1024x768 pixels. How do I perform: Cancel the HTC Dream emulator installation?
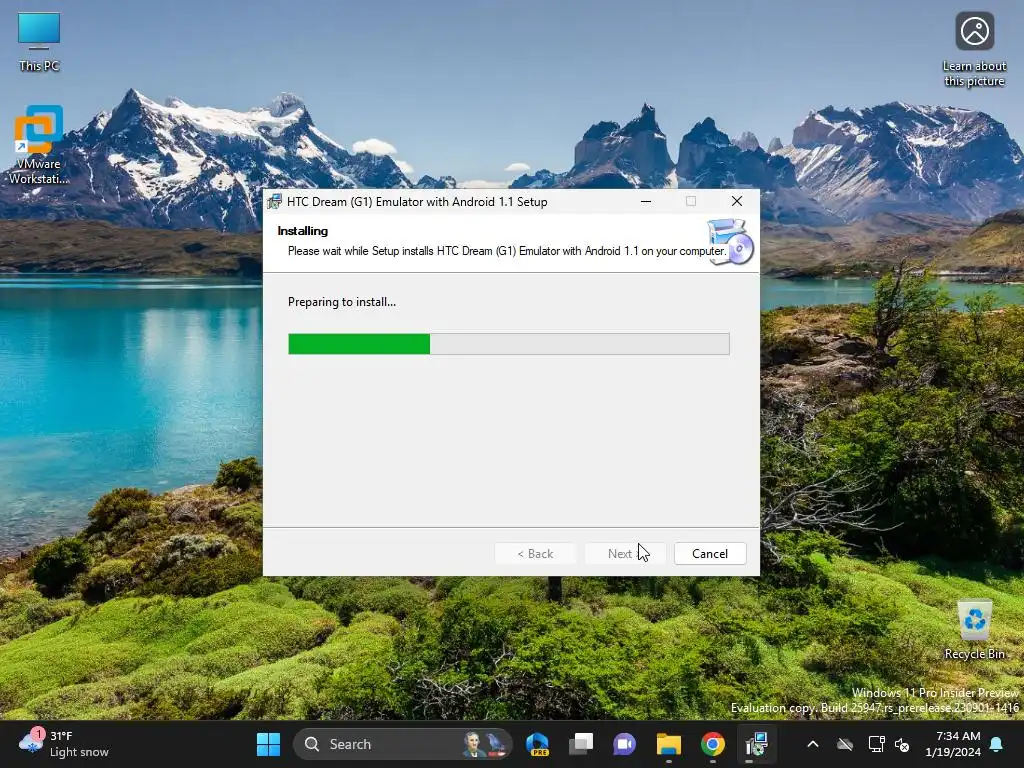click(x=710, y=554)
